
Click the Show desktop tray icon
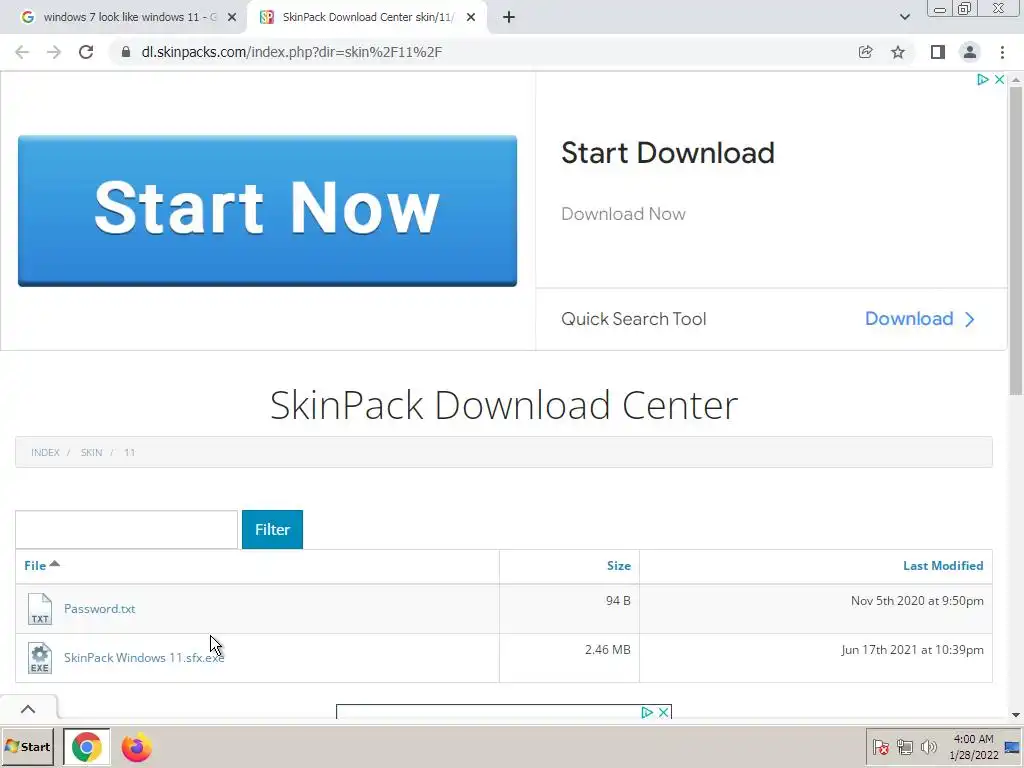pos(1013,747)
